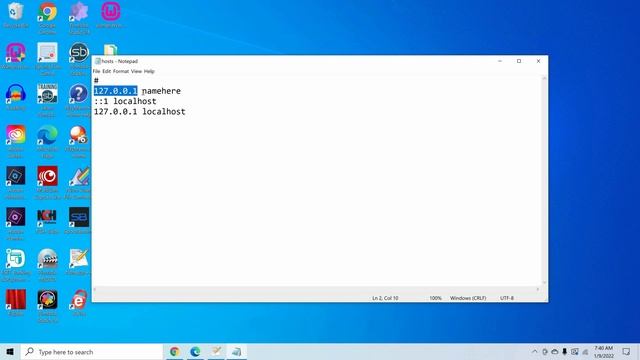Screen dimensions: 640x360
Task: Click the '::1 localhost' line
Action: pos(125,101)
